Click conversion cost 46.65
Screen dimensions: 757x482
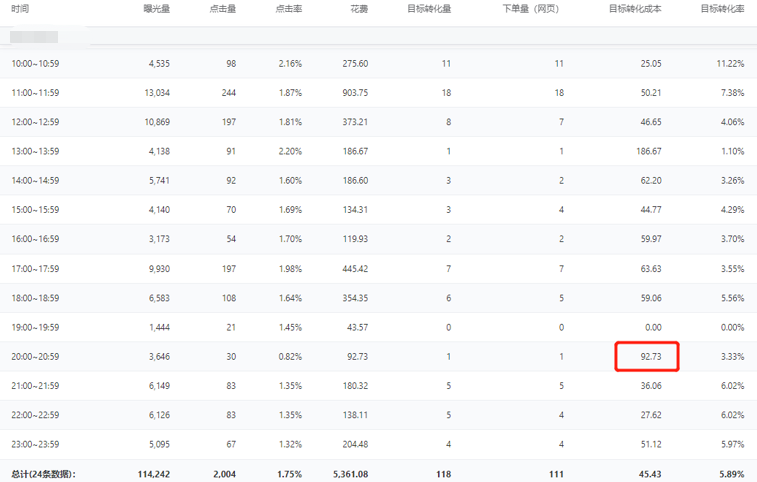pyautogui.click(x=651, y=122)
